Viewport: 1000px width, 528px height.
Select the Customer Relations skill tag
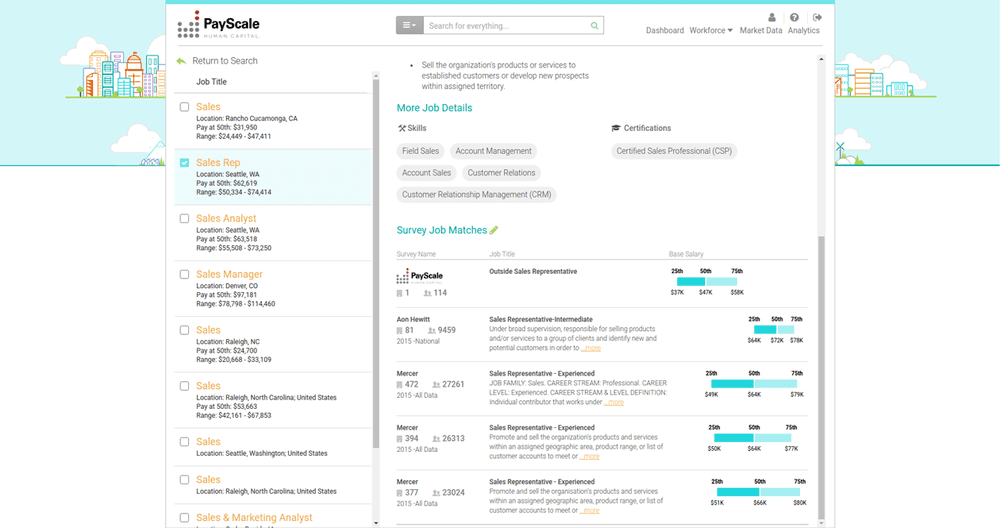point(501,173)
